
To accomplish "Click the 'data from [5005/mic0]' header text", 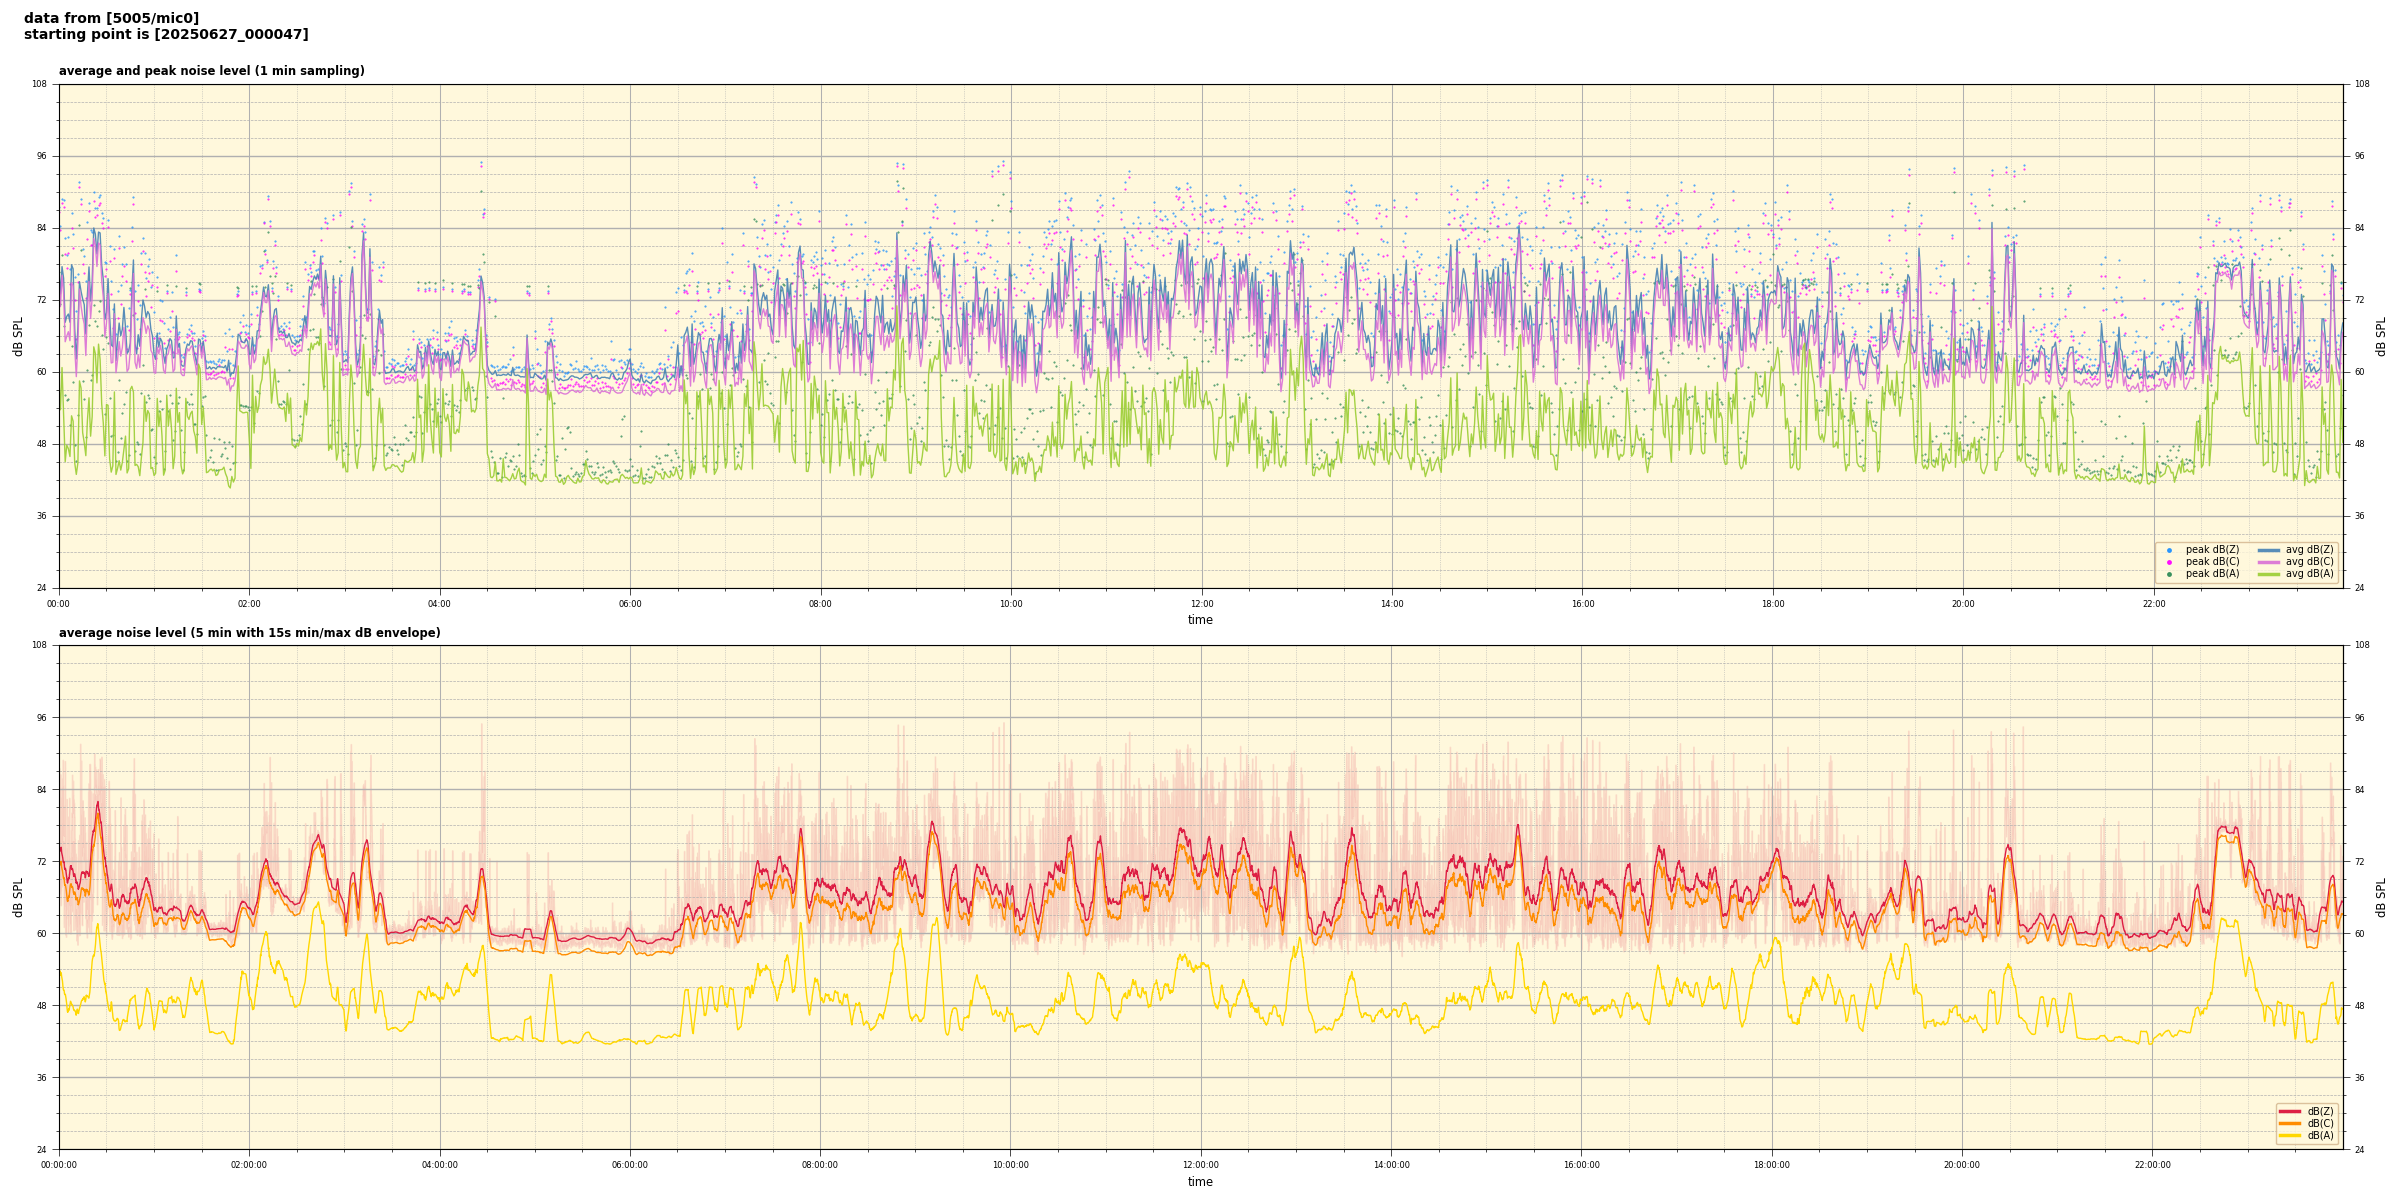I will (x=111, y=18).
